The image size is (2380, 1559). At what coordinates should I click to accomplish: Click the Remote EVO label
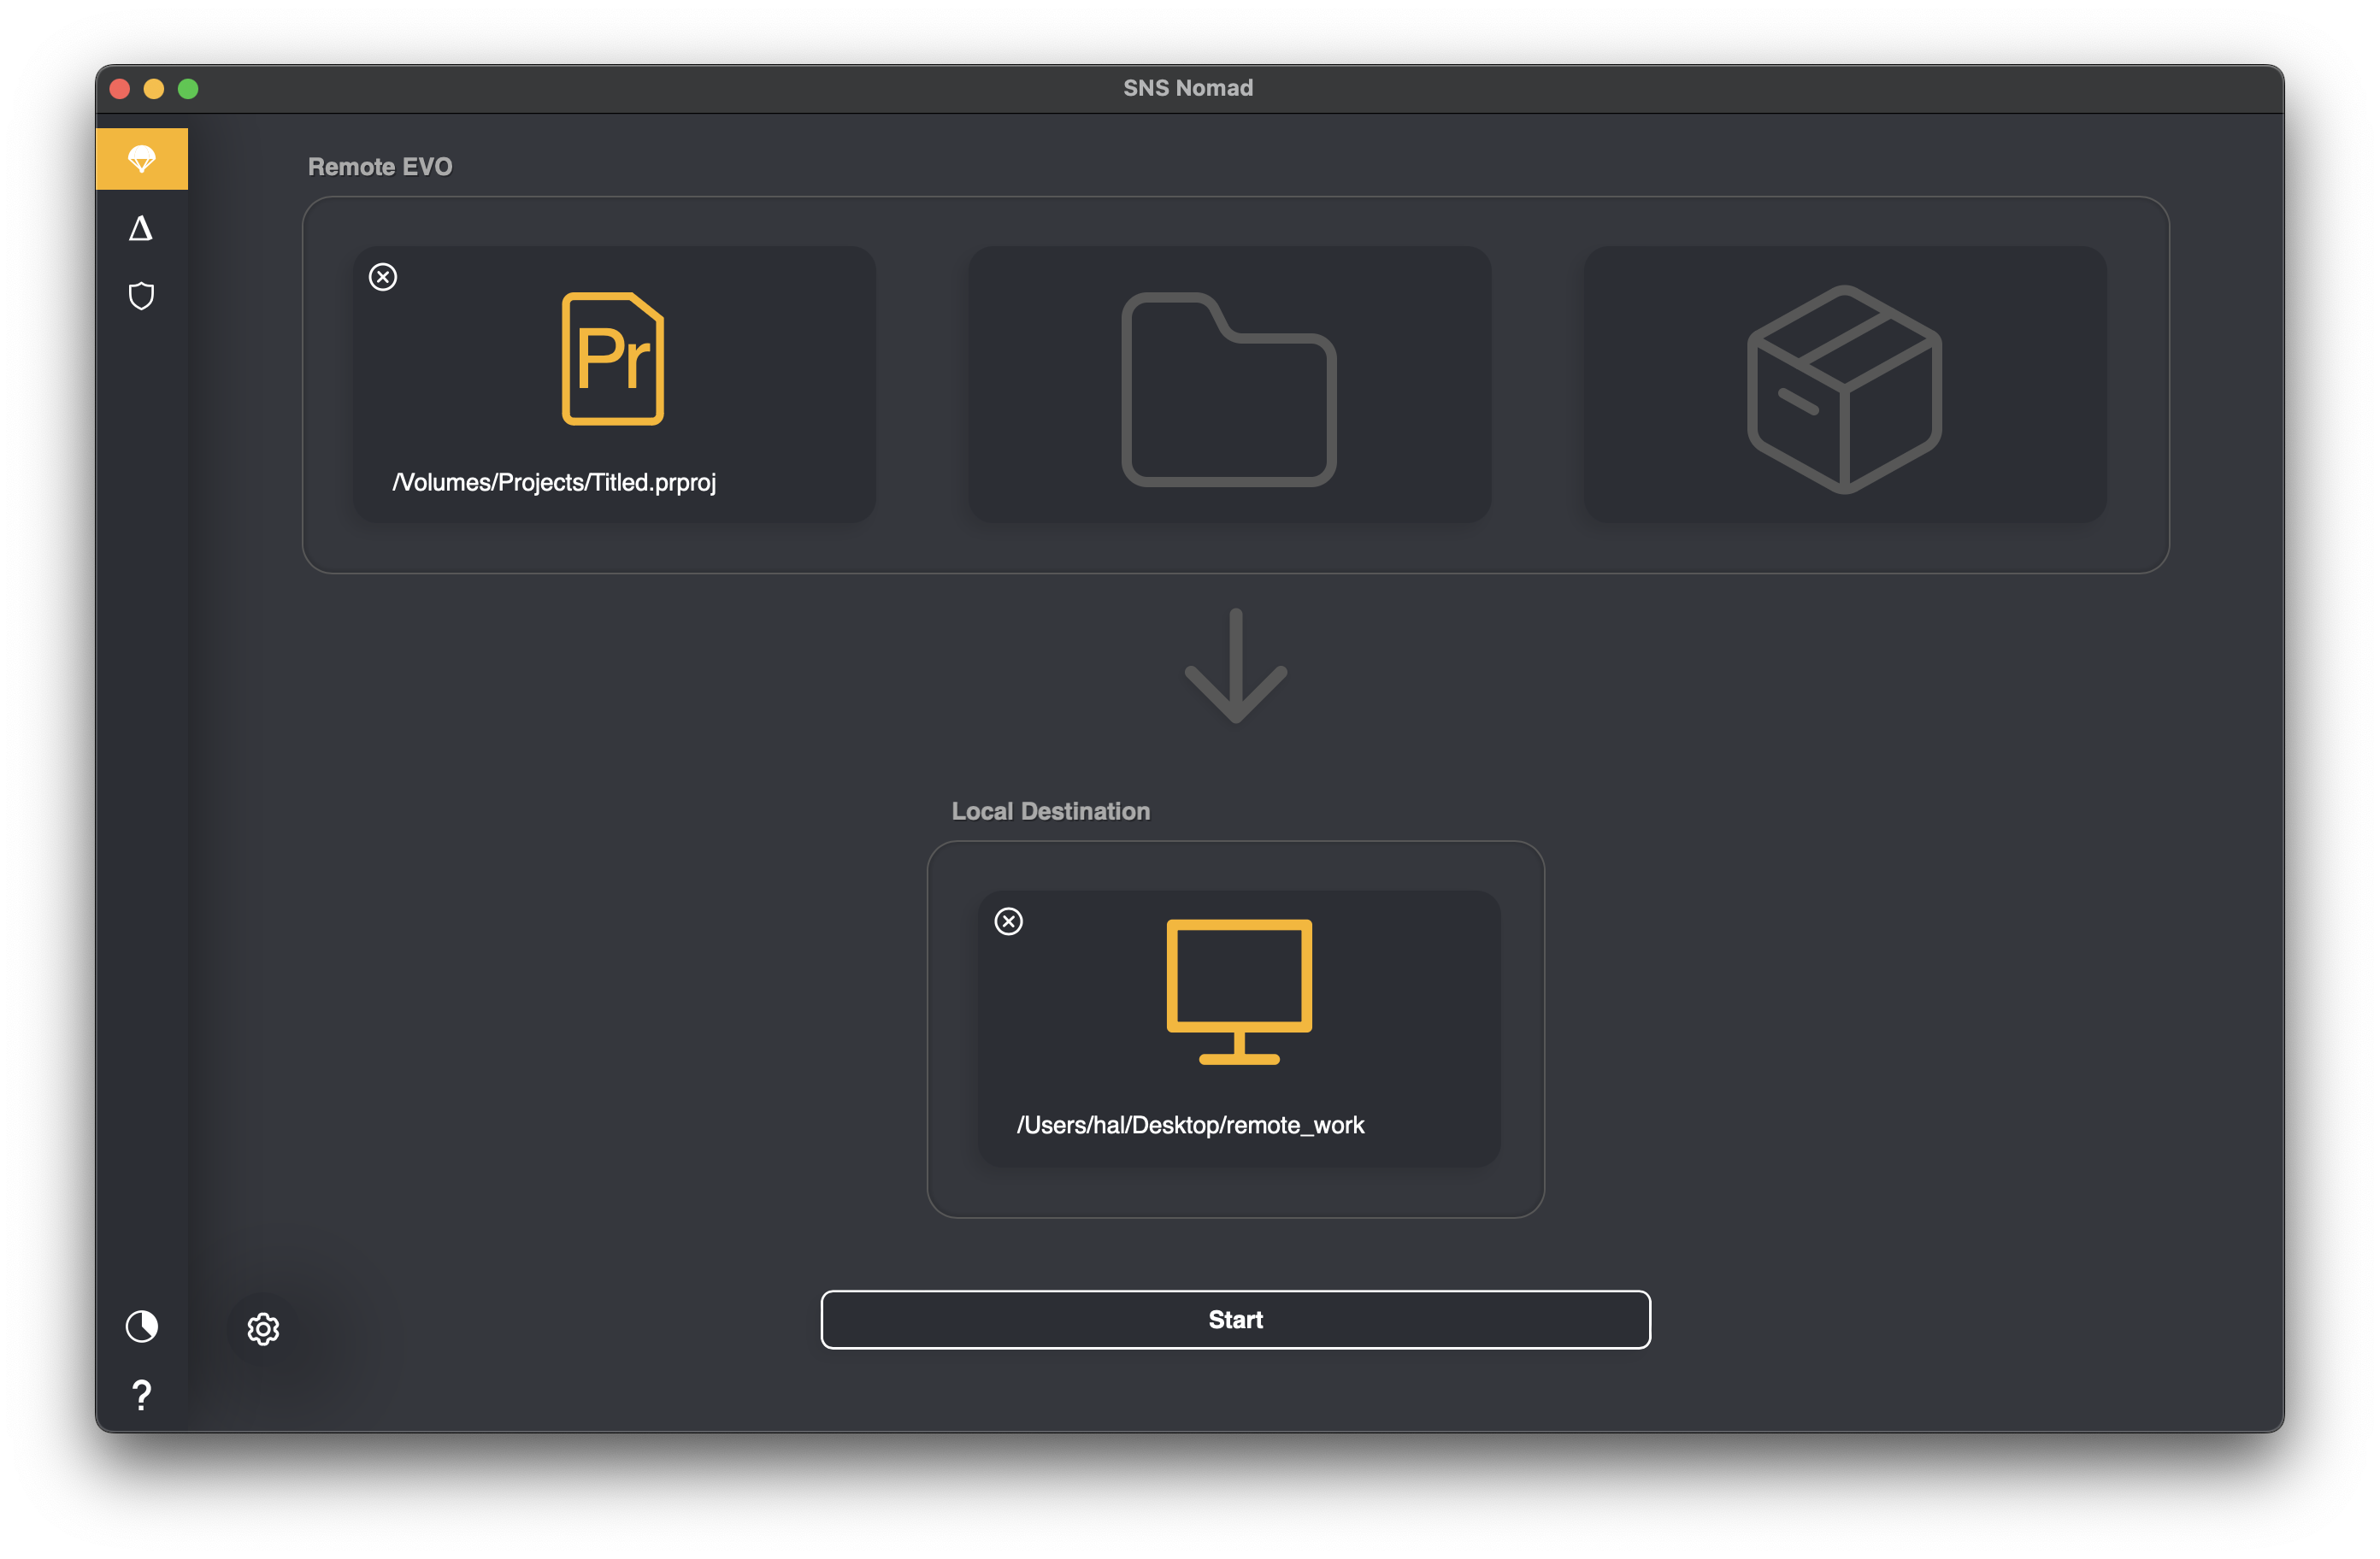click(380, 167)
